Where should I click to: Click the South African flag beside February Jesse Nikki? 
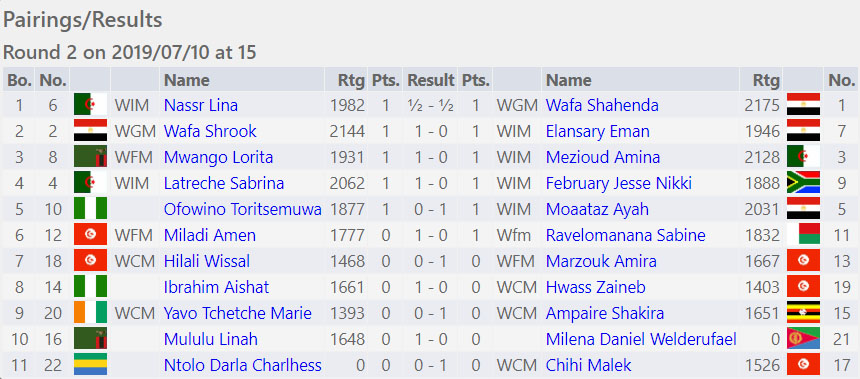click(803, 183)
